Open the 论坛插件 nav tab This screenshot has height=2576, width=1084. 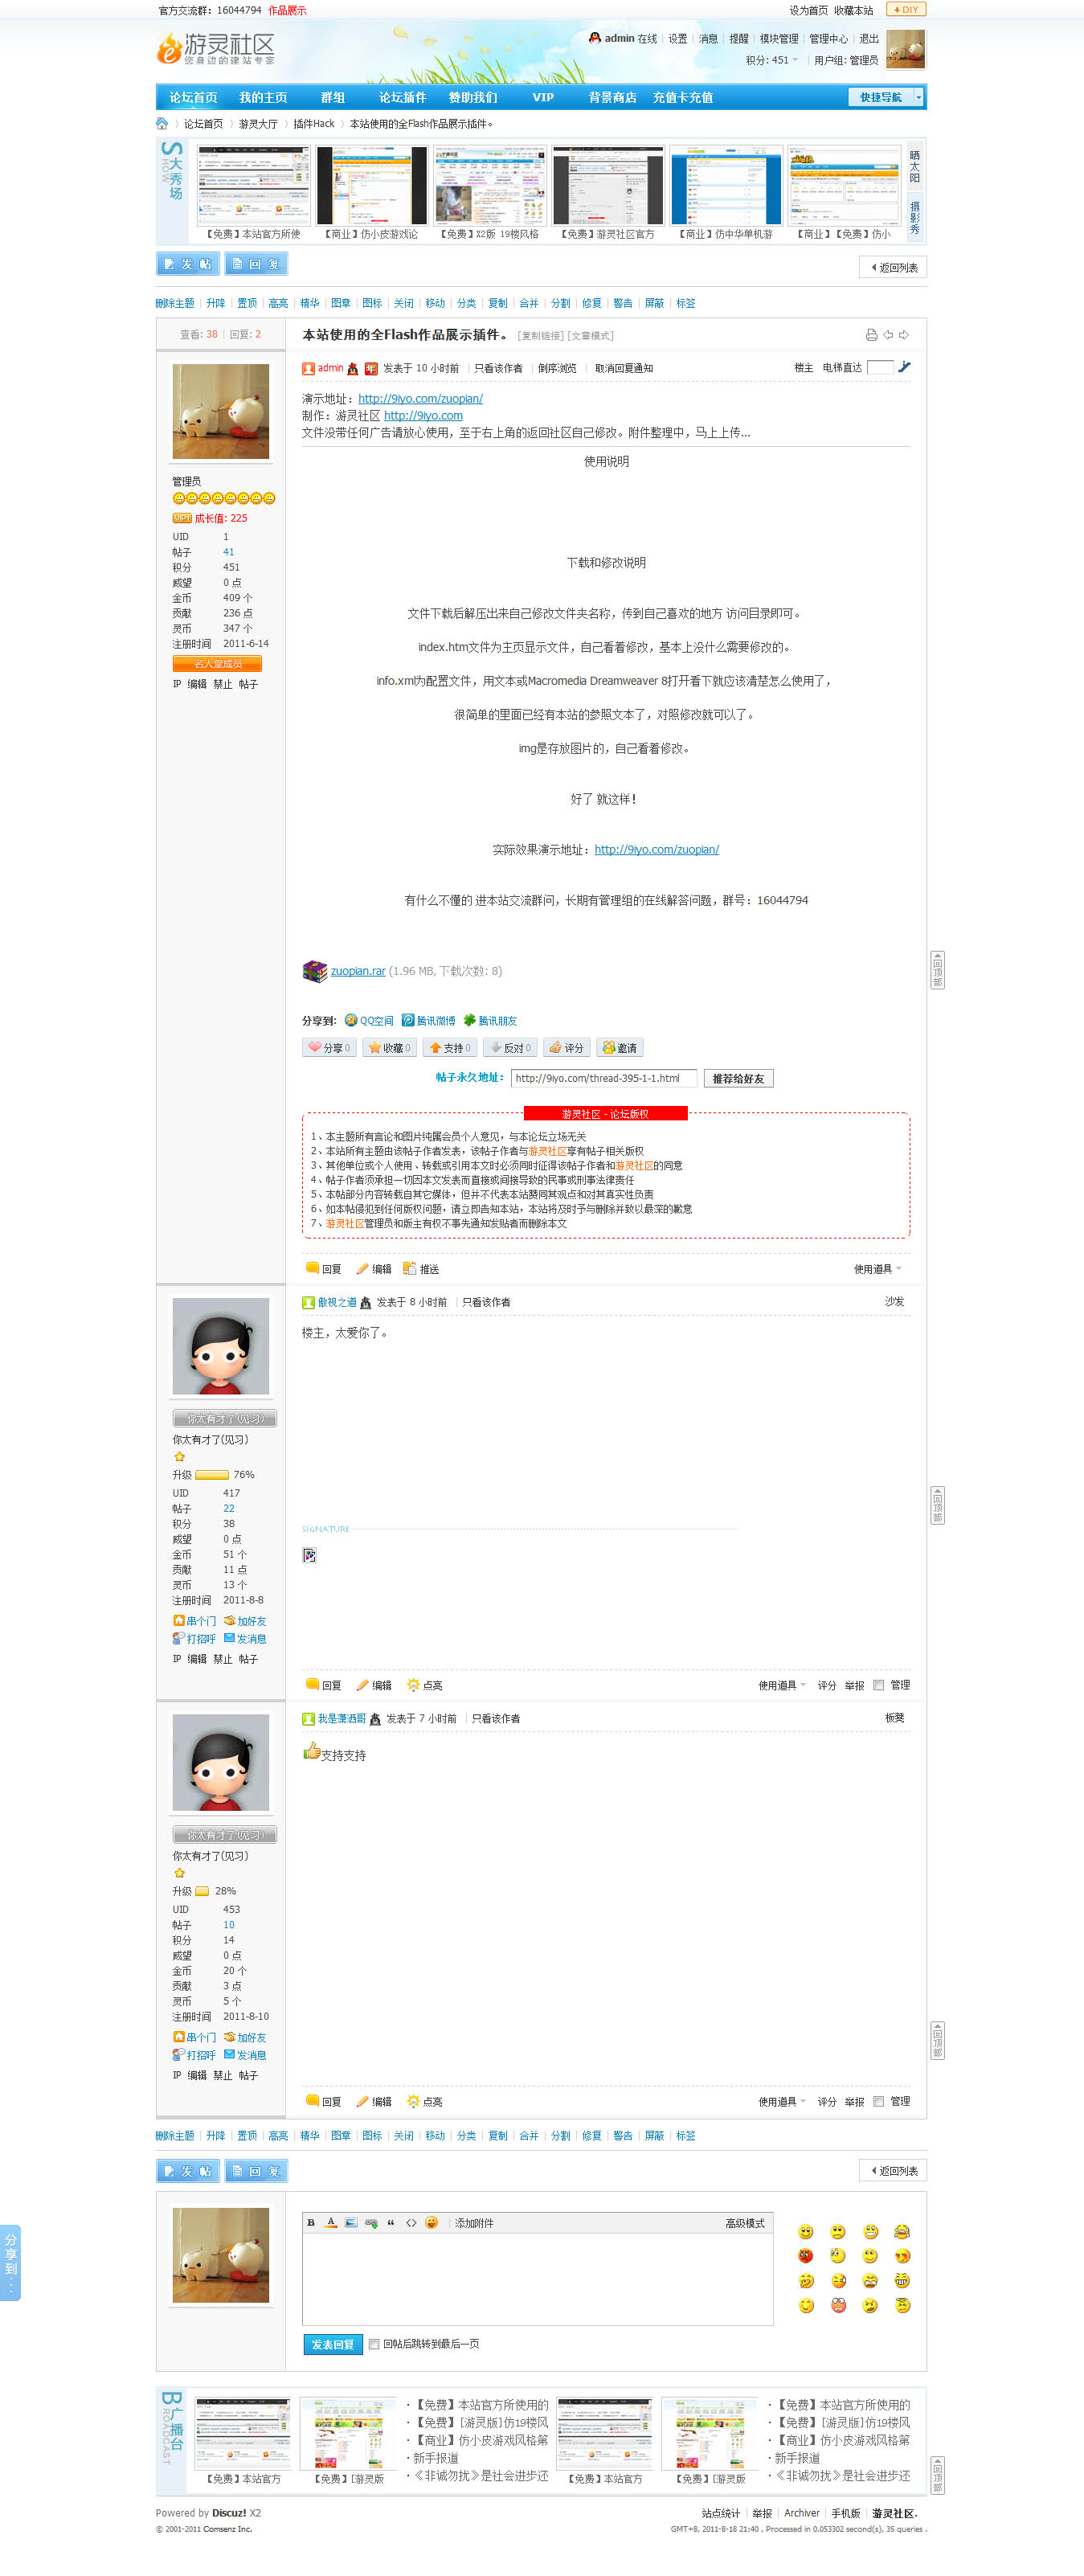[x=403, y=98]
